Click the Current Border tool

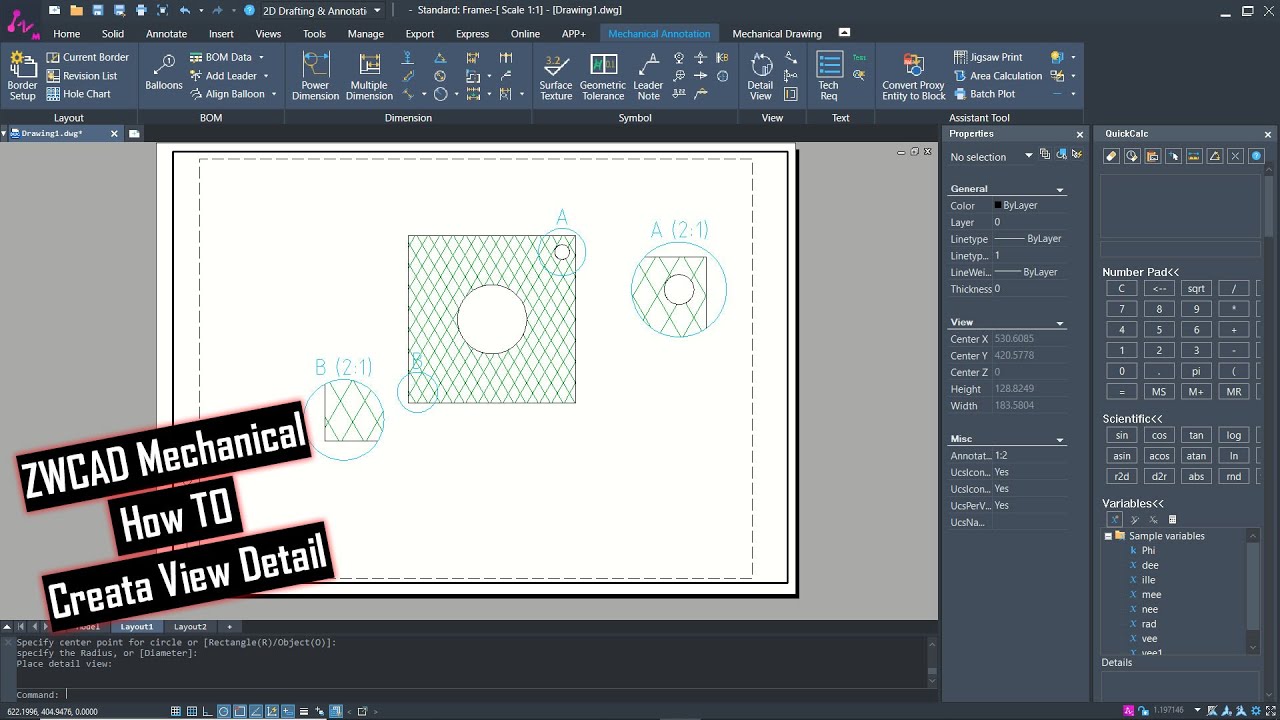click(87, 57)
